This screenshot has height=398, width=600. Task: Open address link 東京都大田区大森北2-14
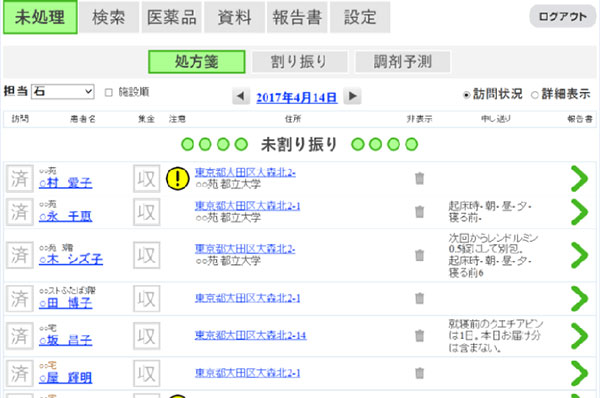coord(251,336)
